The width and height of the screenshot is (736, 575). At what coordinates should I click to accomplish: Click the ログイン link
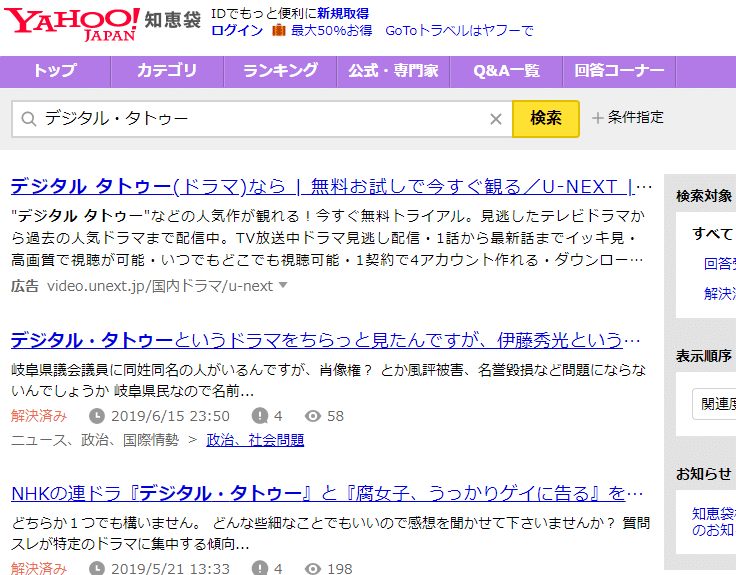(237, 31)
